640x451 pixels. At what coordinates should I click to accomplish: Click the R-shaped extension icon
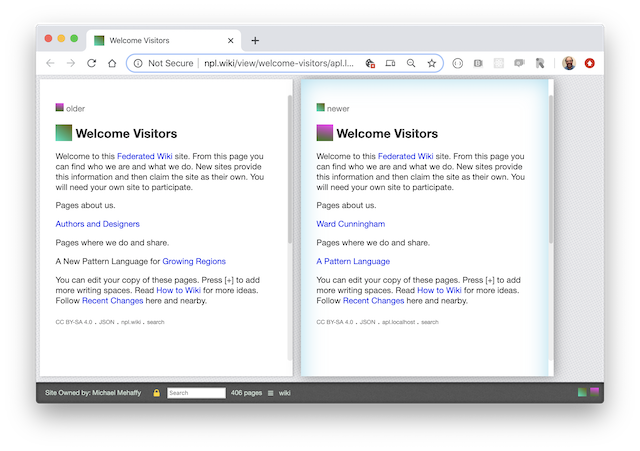[x=540, y=63]
